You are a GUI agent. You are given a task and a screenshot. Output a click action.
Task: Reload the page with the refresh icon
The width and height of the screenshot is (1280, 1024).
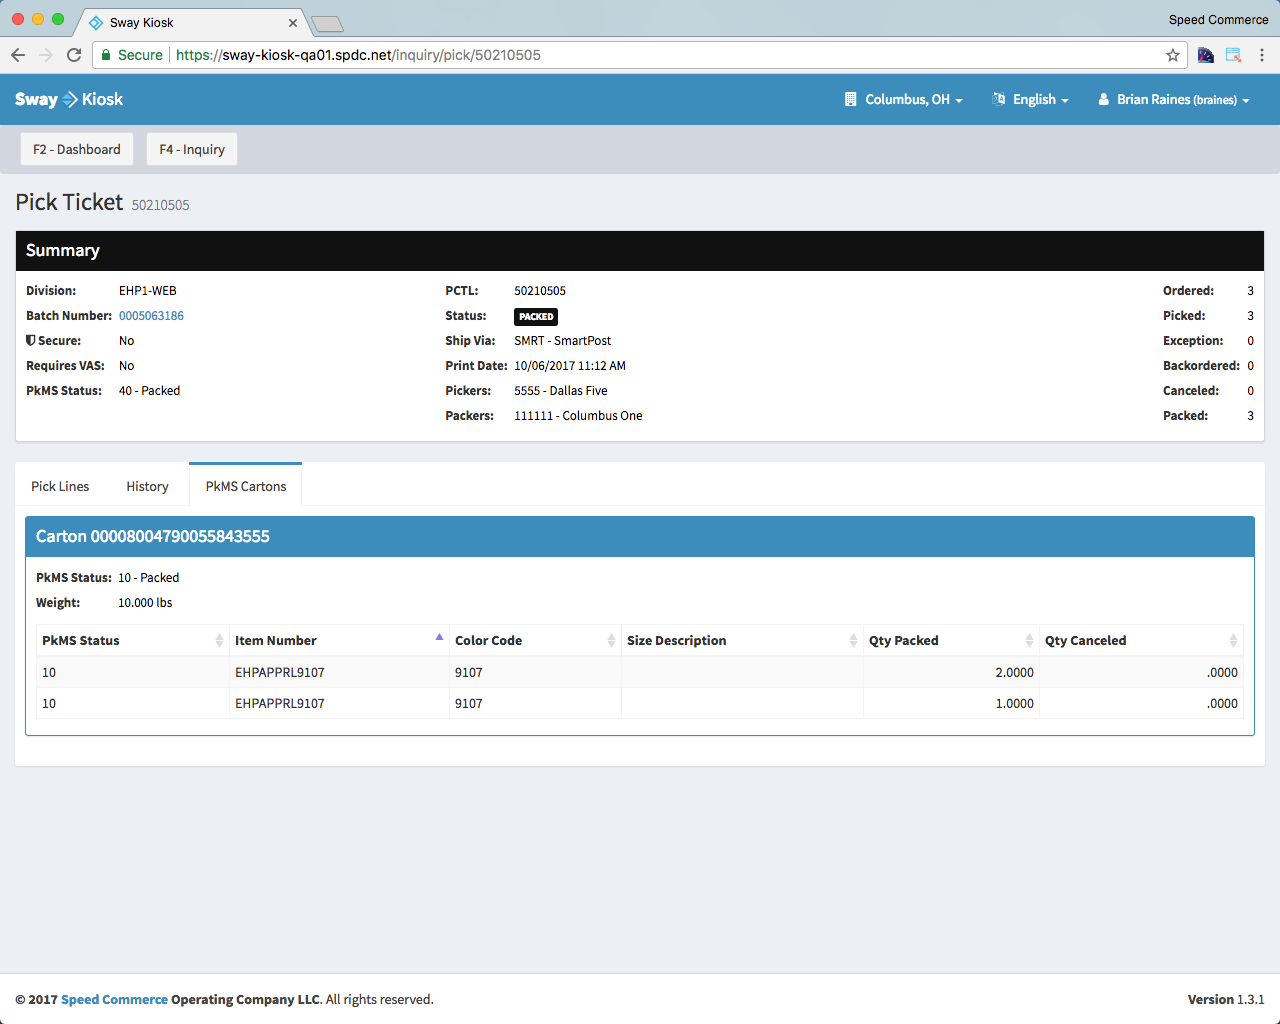pyautogui.click(x=74, y=55)
